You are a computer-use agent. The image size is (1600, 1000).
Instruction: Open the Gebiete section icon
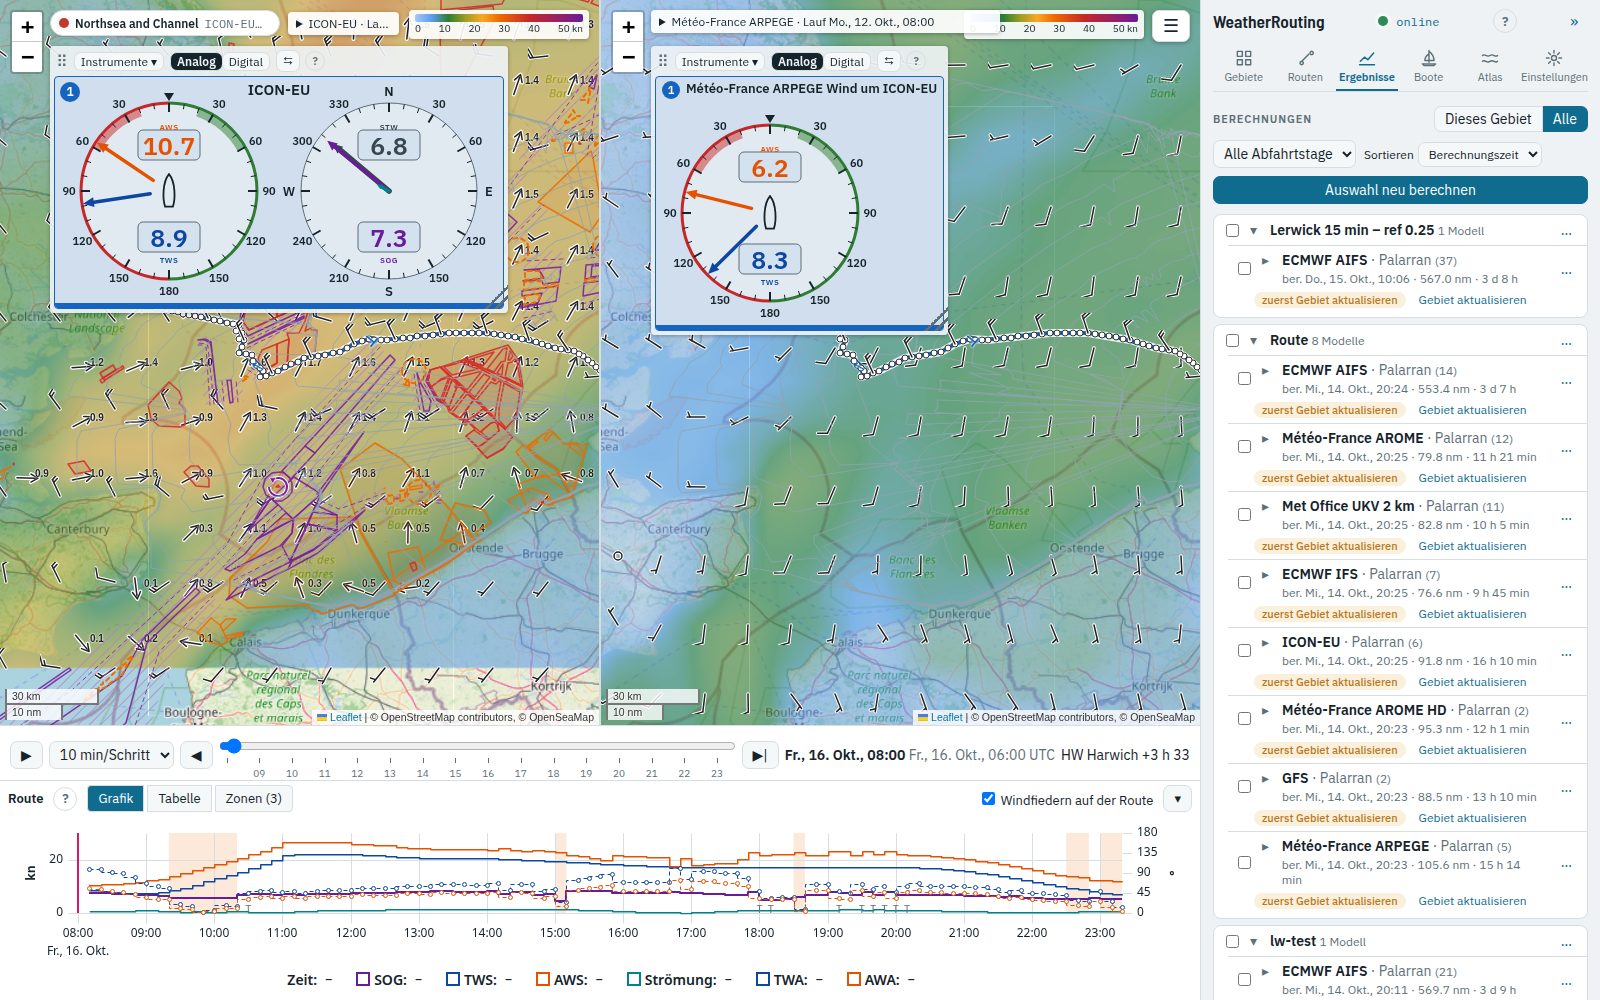1243,66
